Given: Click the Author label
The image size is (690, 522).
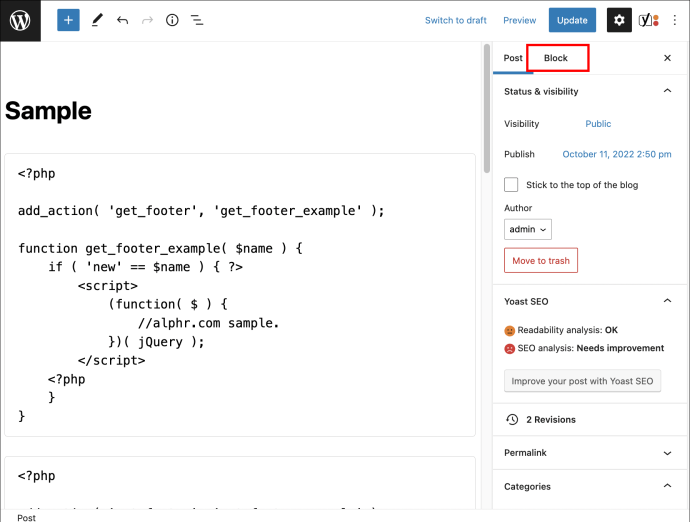Looking at the screenshot, I should coord(518,208).
